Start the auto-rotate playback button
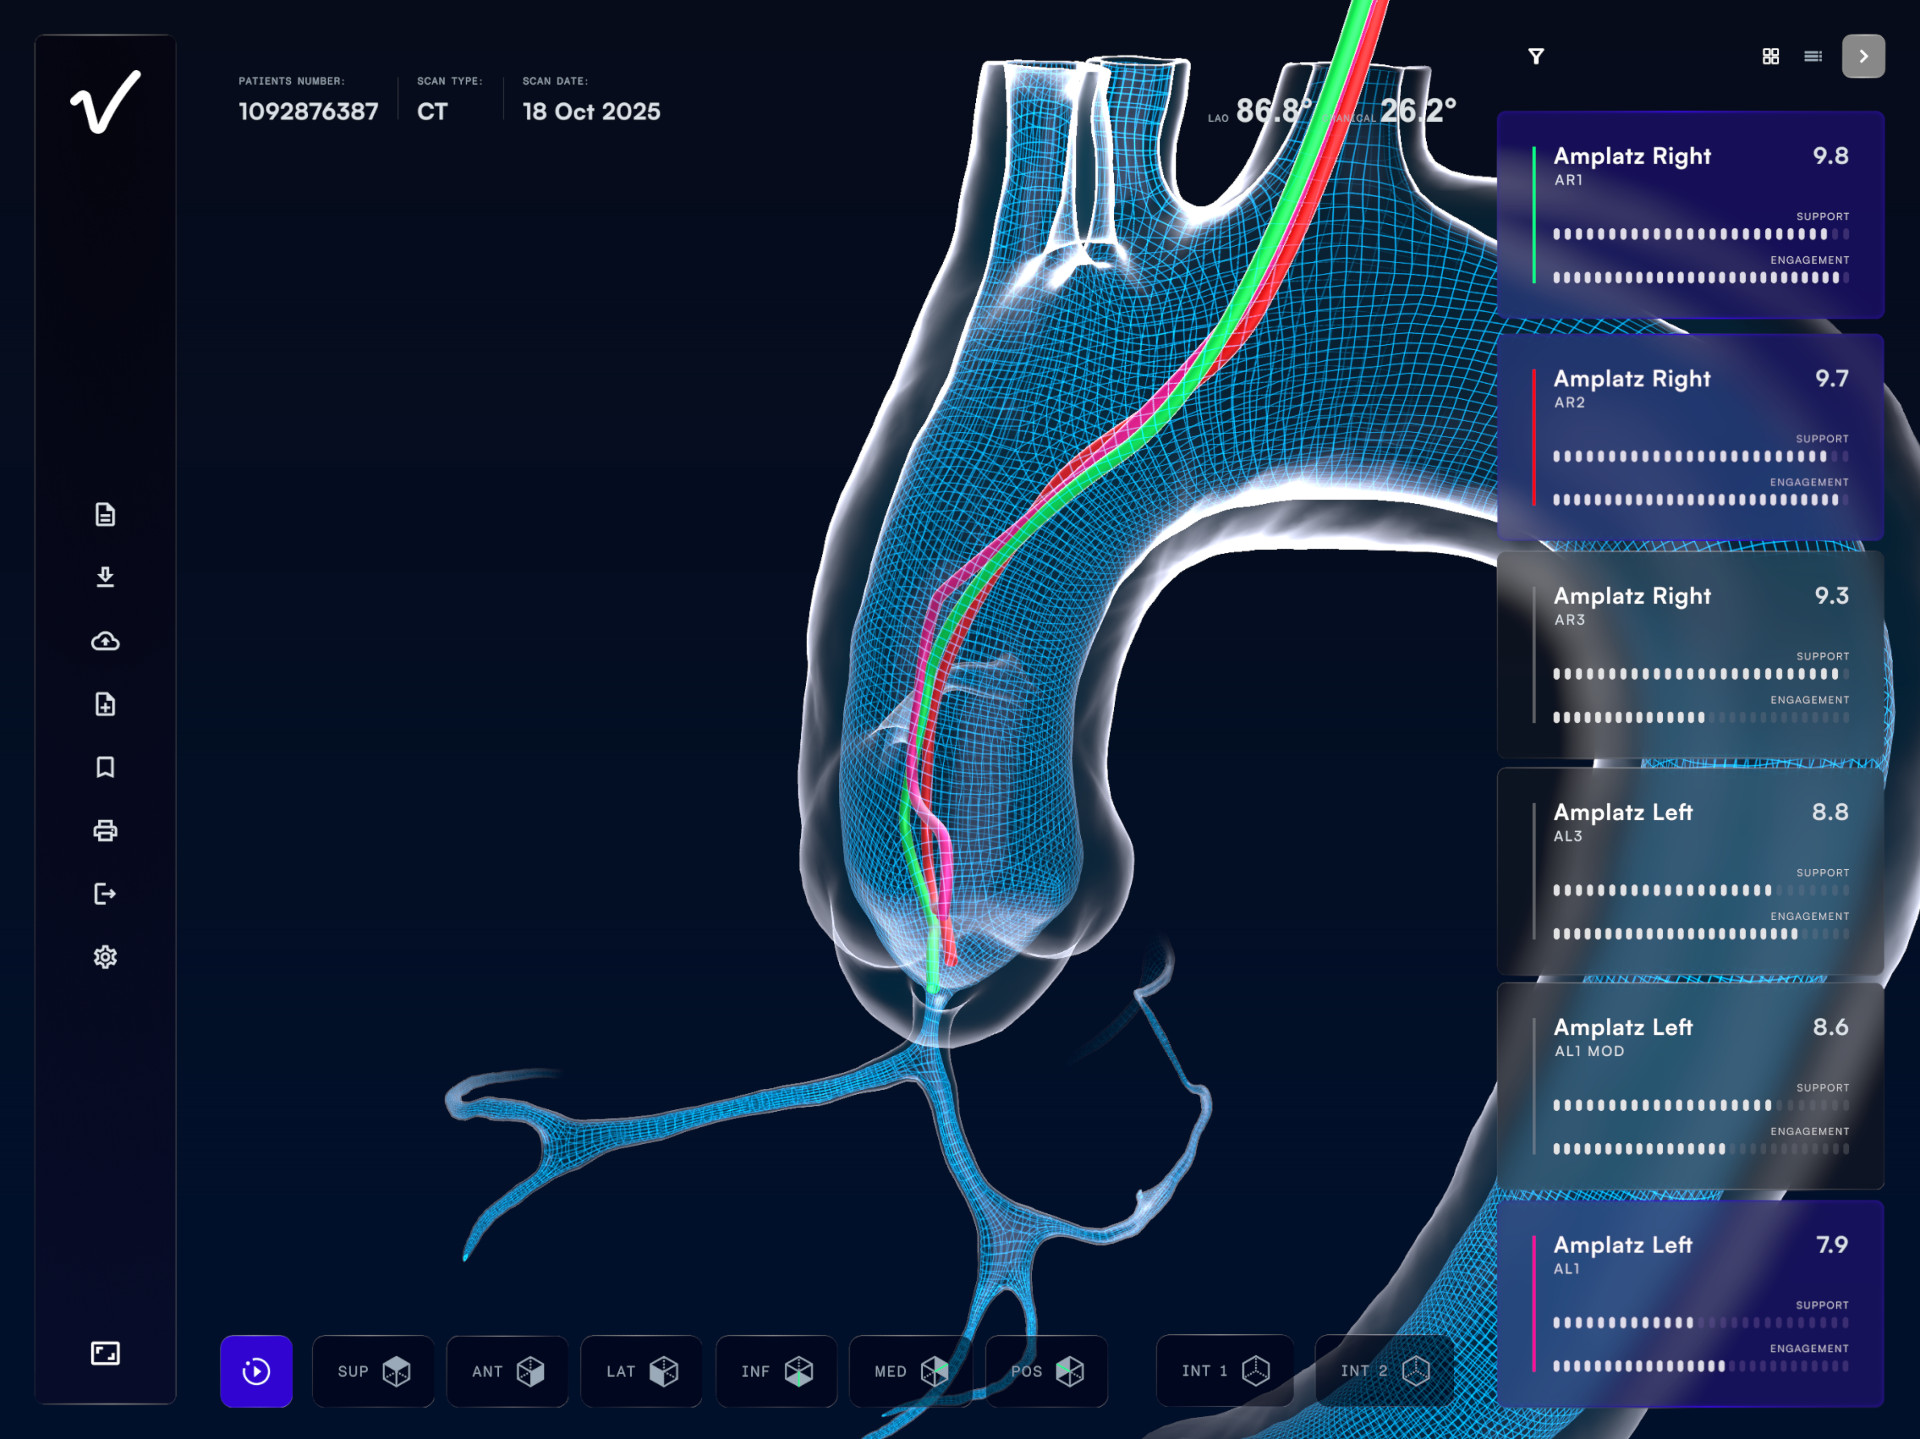Viewport: 1920px width, 1439px height. (256, 1371)
